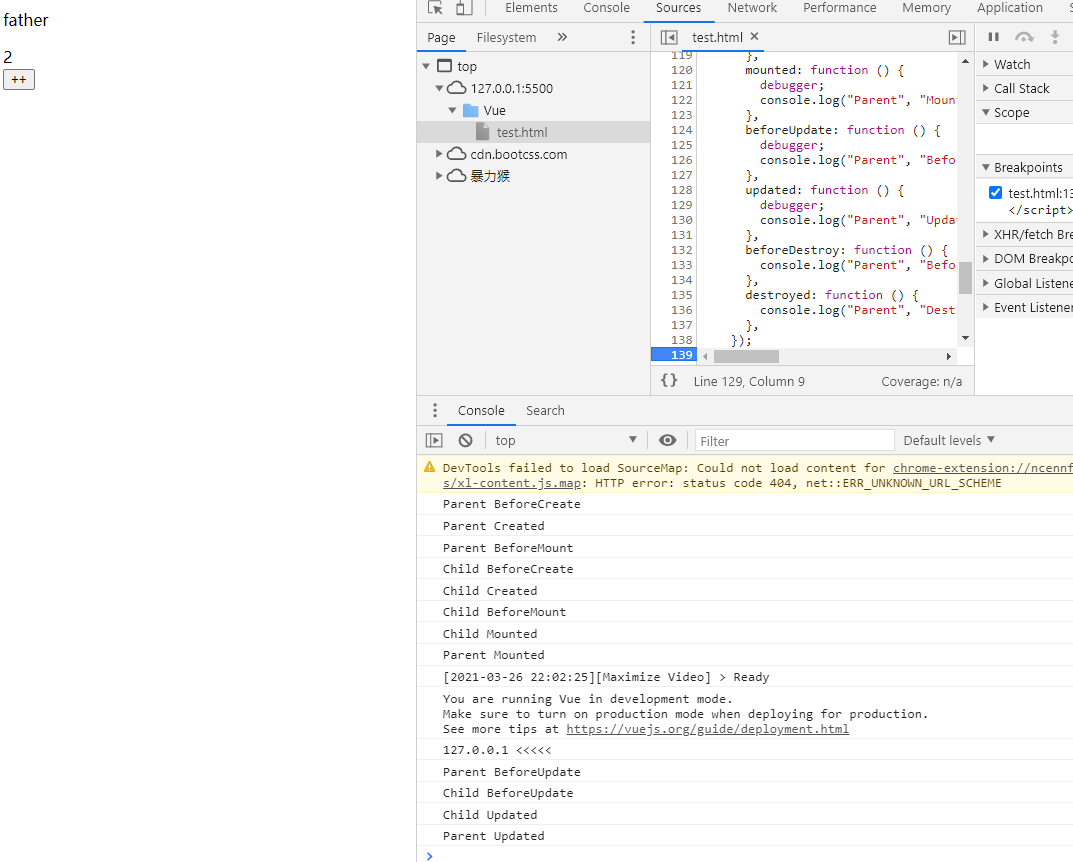
Task: Collapse the 127.0.0.1:5500 node
Action: [x=439, y=88]
